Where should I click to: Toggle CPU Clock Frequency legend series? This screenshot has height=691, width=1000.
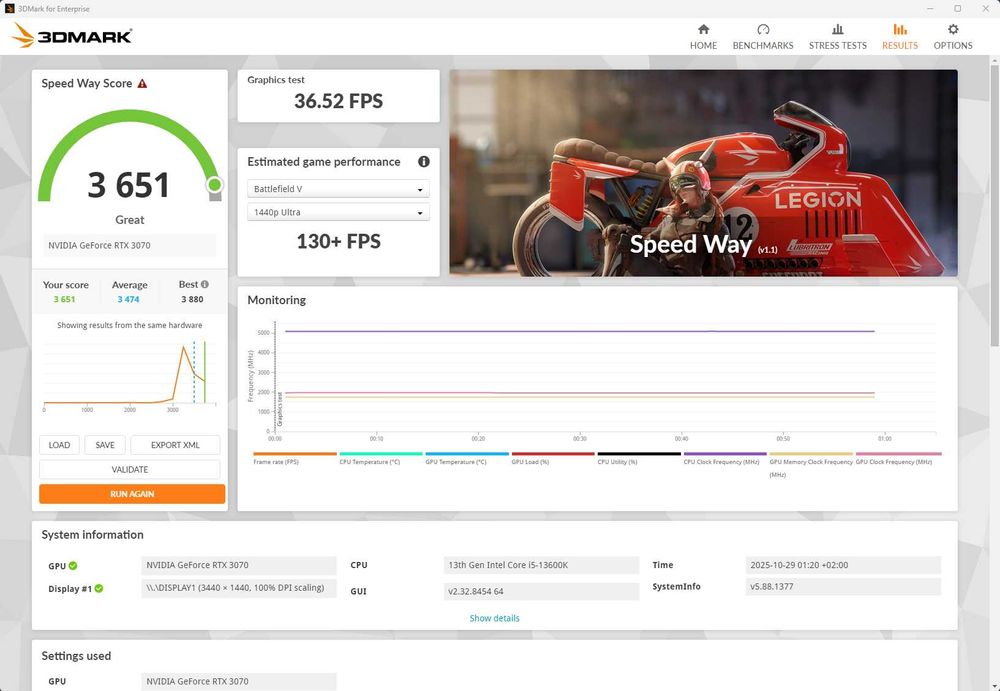(724, 459)
